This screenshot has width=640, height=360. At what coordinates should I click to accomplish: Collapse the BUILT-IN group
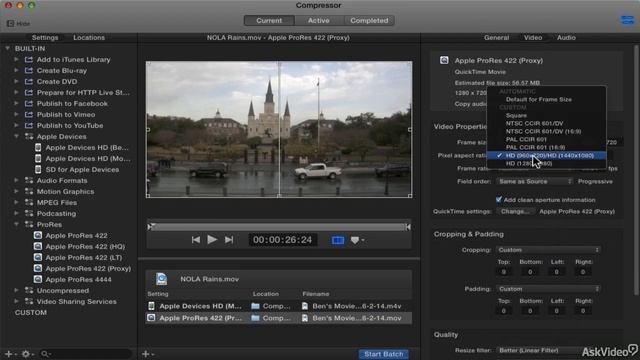(7, 48)
